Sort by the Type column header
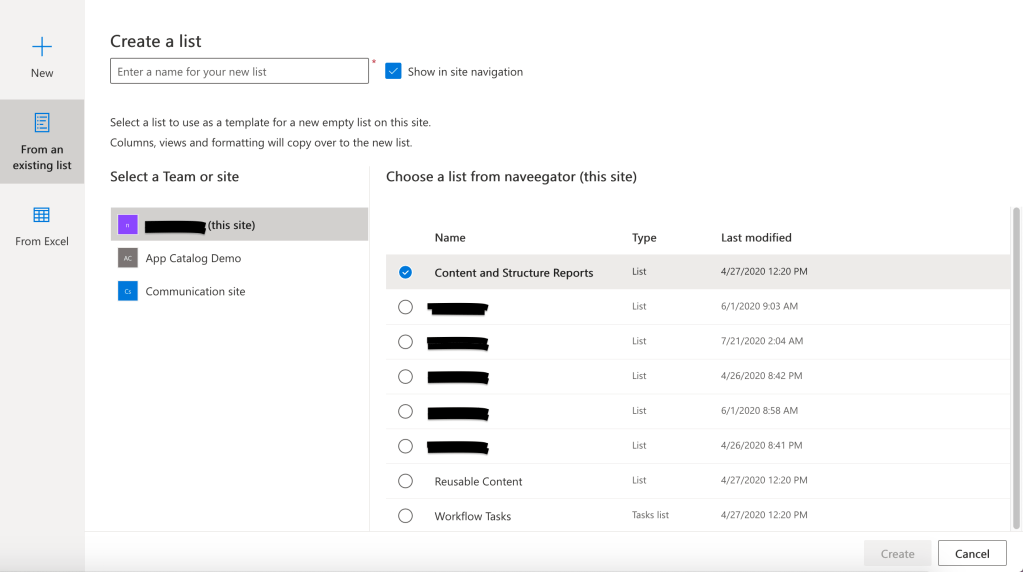Image resolution: width=1023 pixels, height=572 pixels. 644,238
